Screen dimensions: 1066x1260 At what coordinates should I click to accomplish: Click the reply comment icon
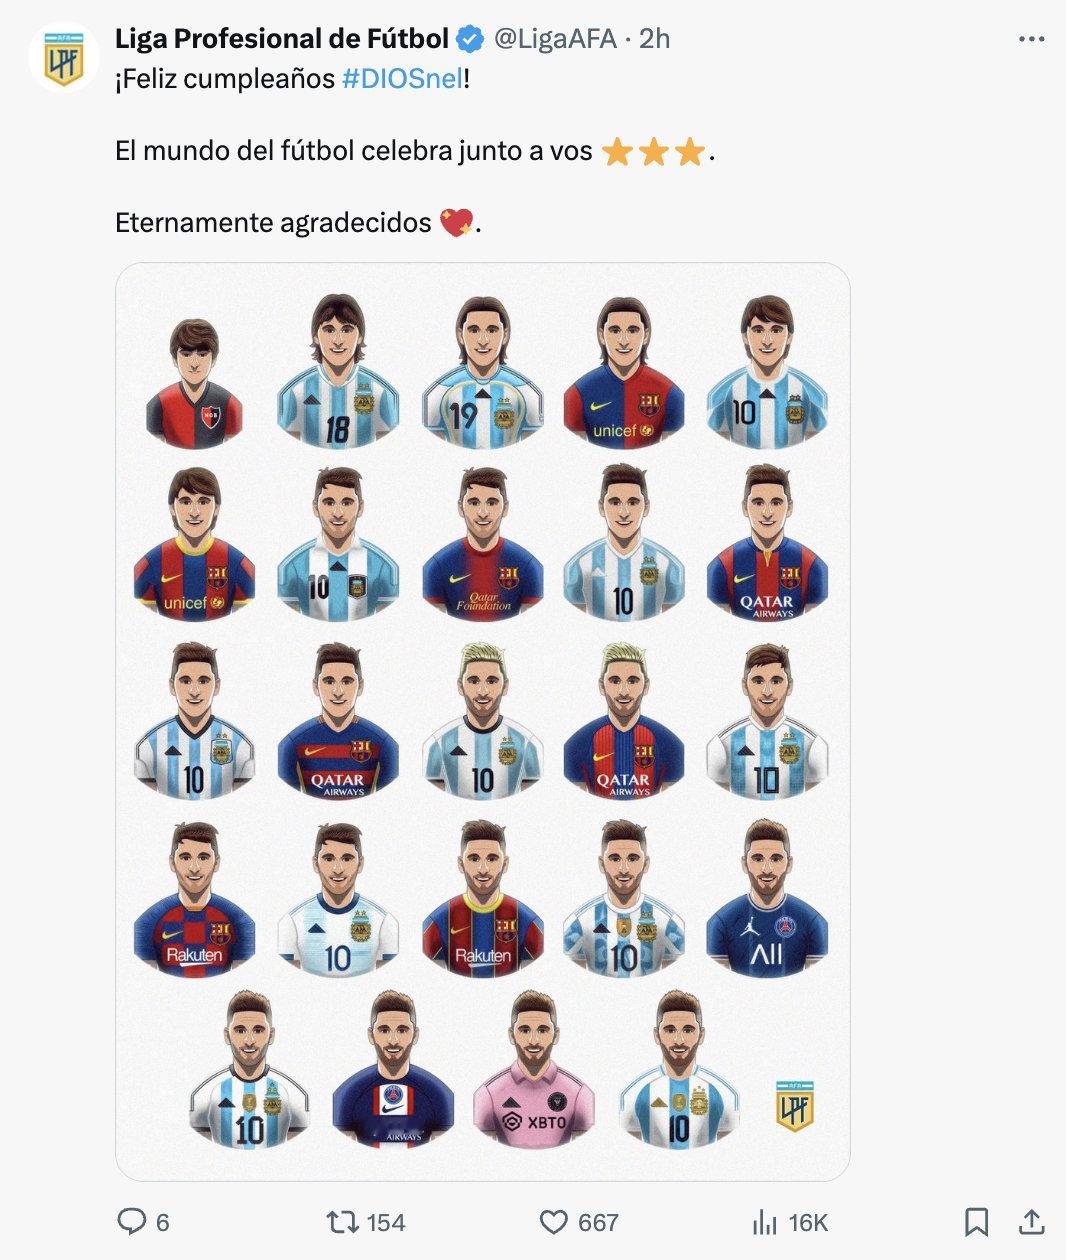pos(132,1221)
